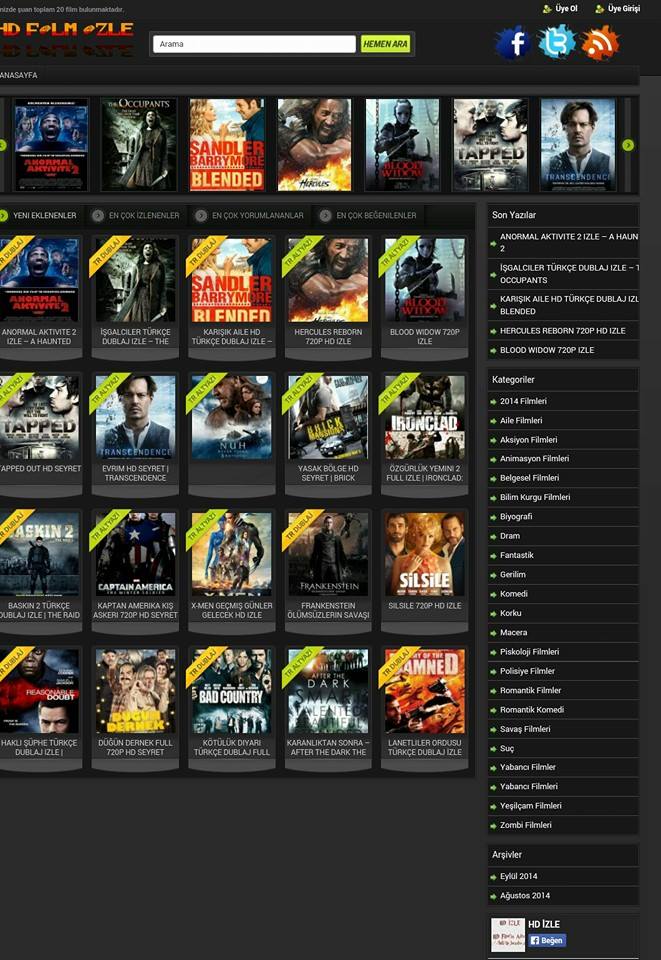
Task: Open the Bilim Kurgu Filmleri category
Action: click(535, 497)
